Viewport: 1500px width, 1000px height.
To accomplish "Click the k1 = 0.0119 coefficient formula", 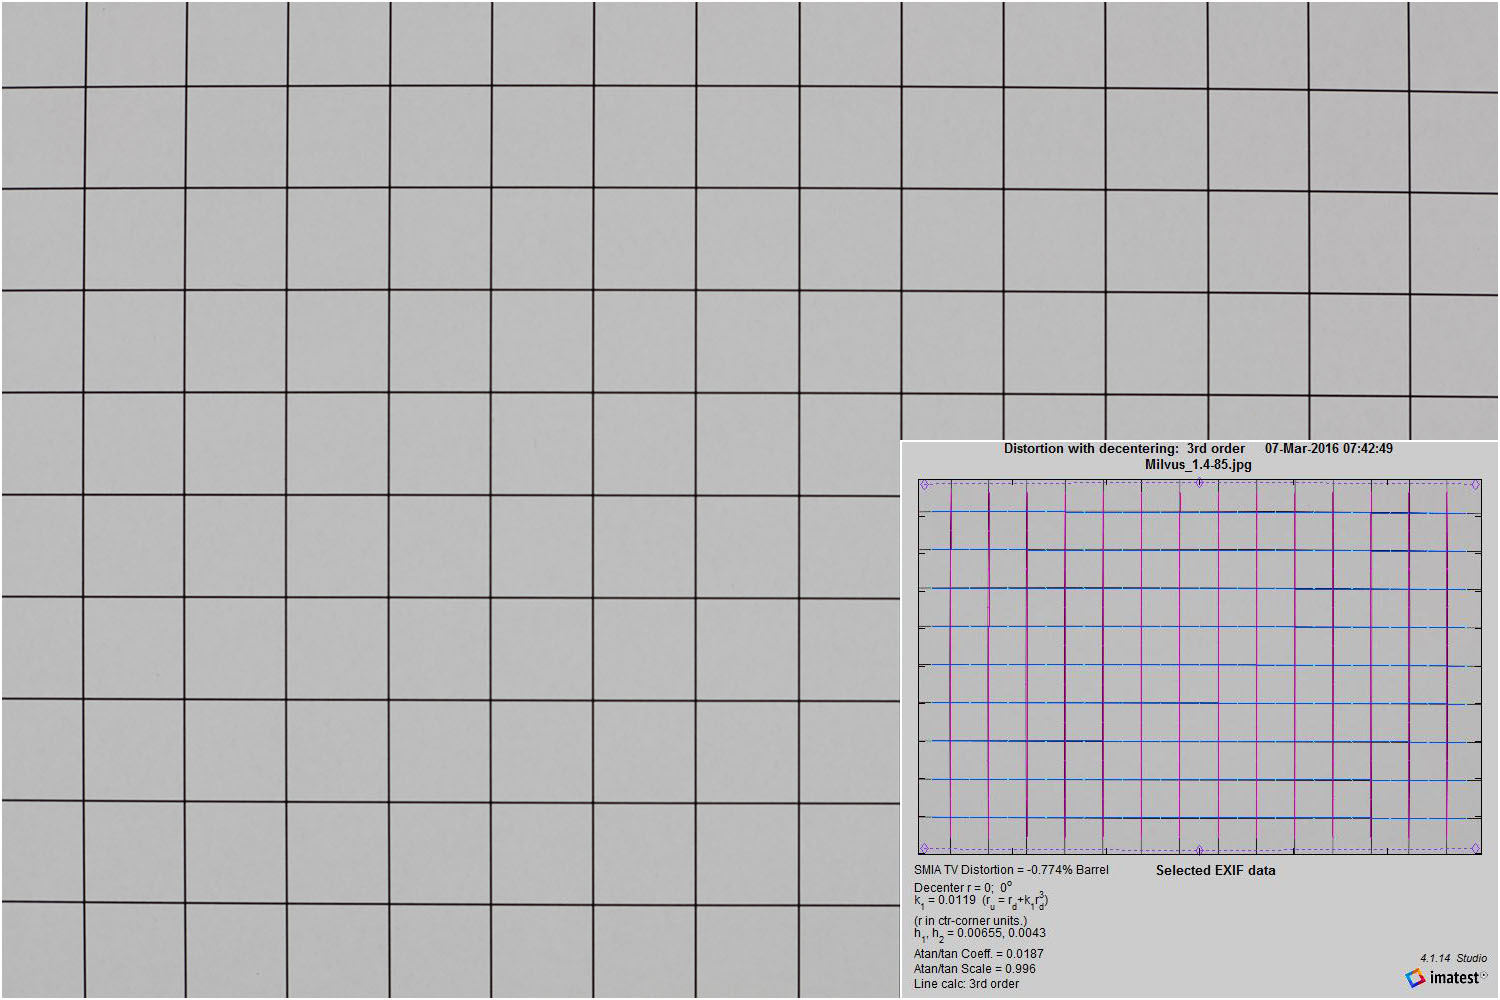I will pyautogui.click(x=980, y=901).
